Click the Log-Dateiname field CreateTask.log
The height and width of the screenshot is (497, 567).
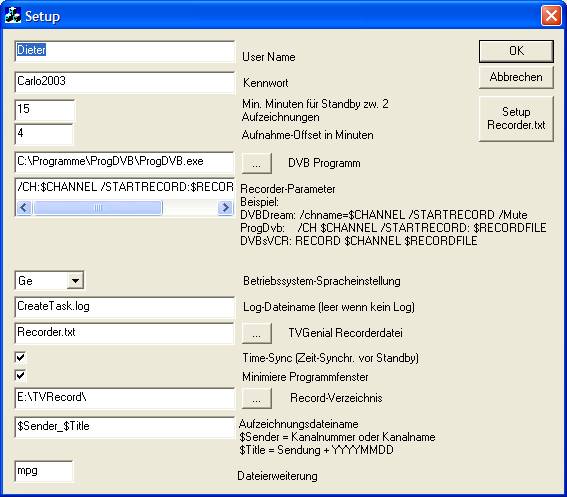point(125,307)
